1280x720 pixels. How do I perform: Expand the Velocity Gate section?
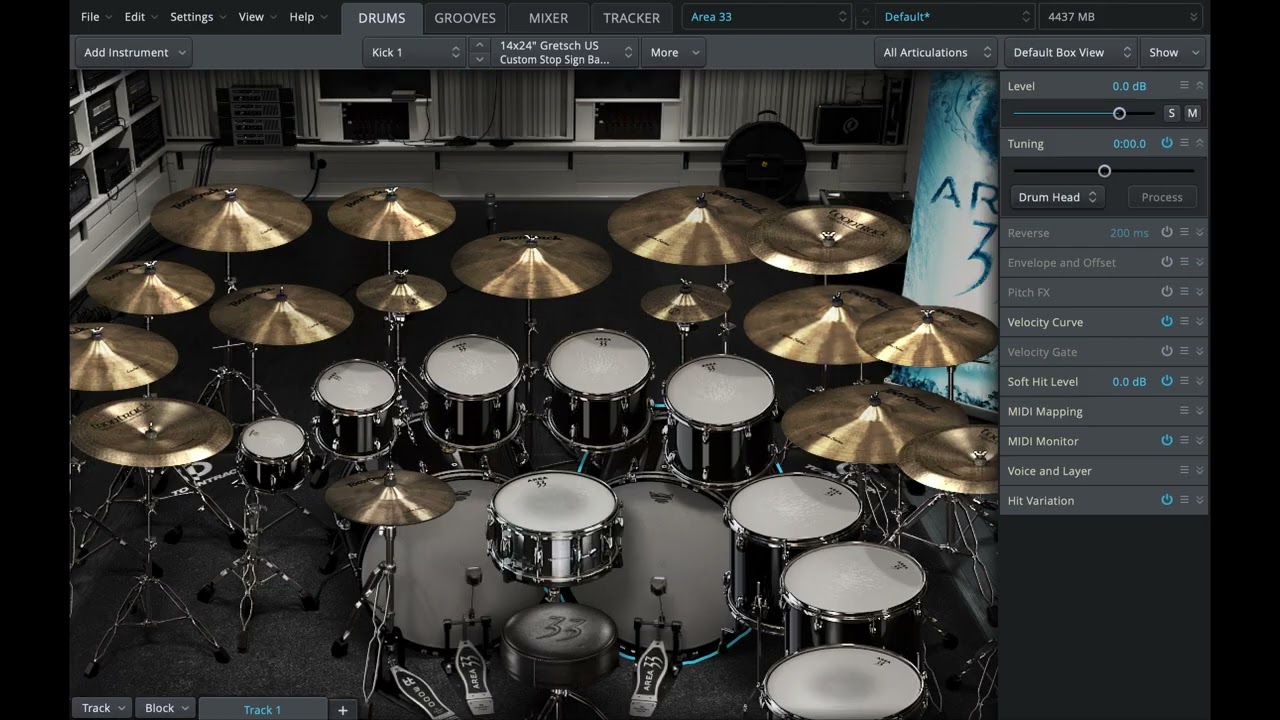point(1199,351)
